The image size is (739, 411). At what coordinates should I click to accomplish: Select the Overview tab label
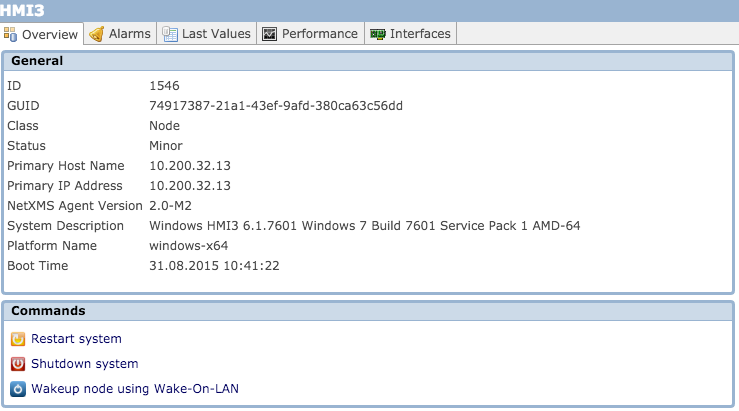[50, 34]
